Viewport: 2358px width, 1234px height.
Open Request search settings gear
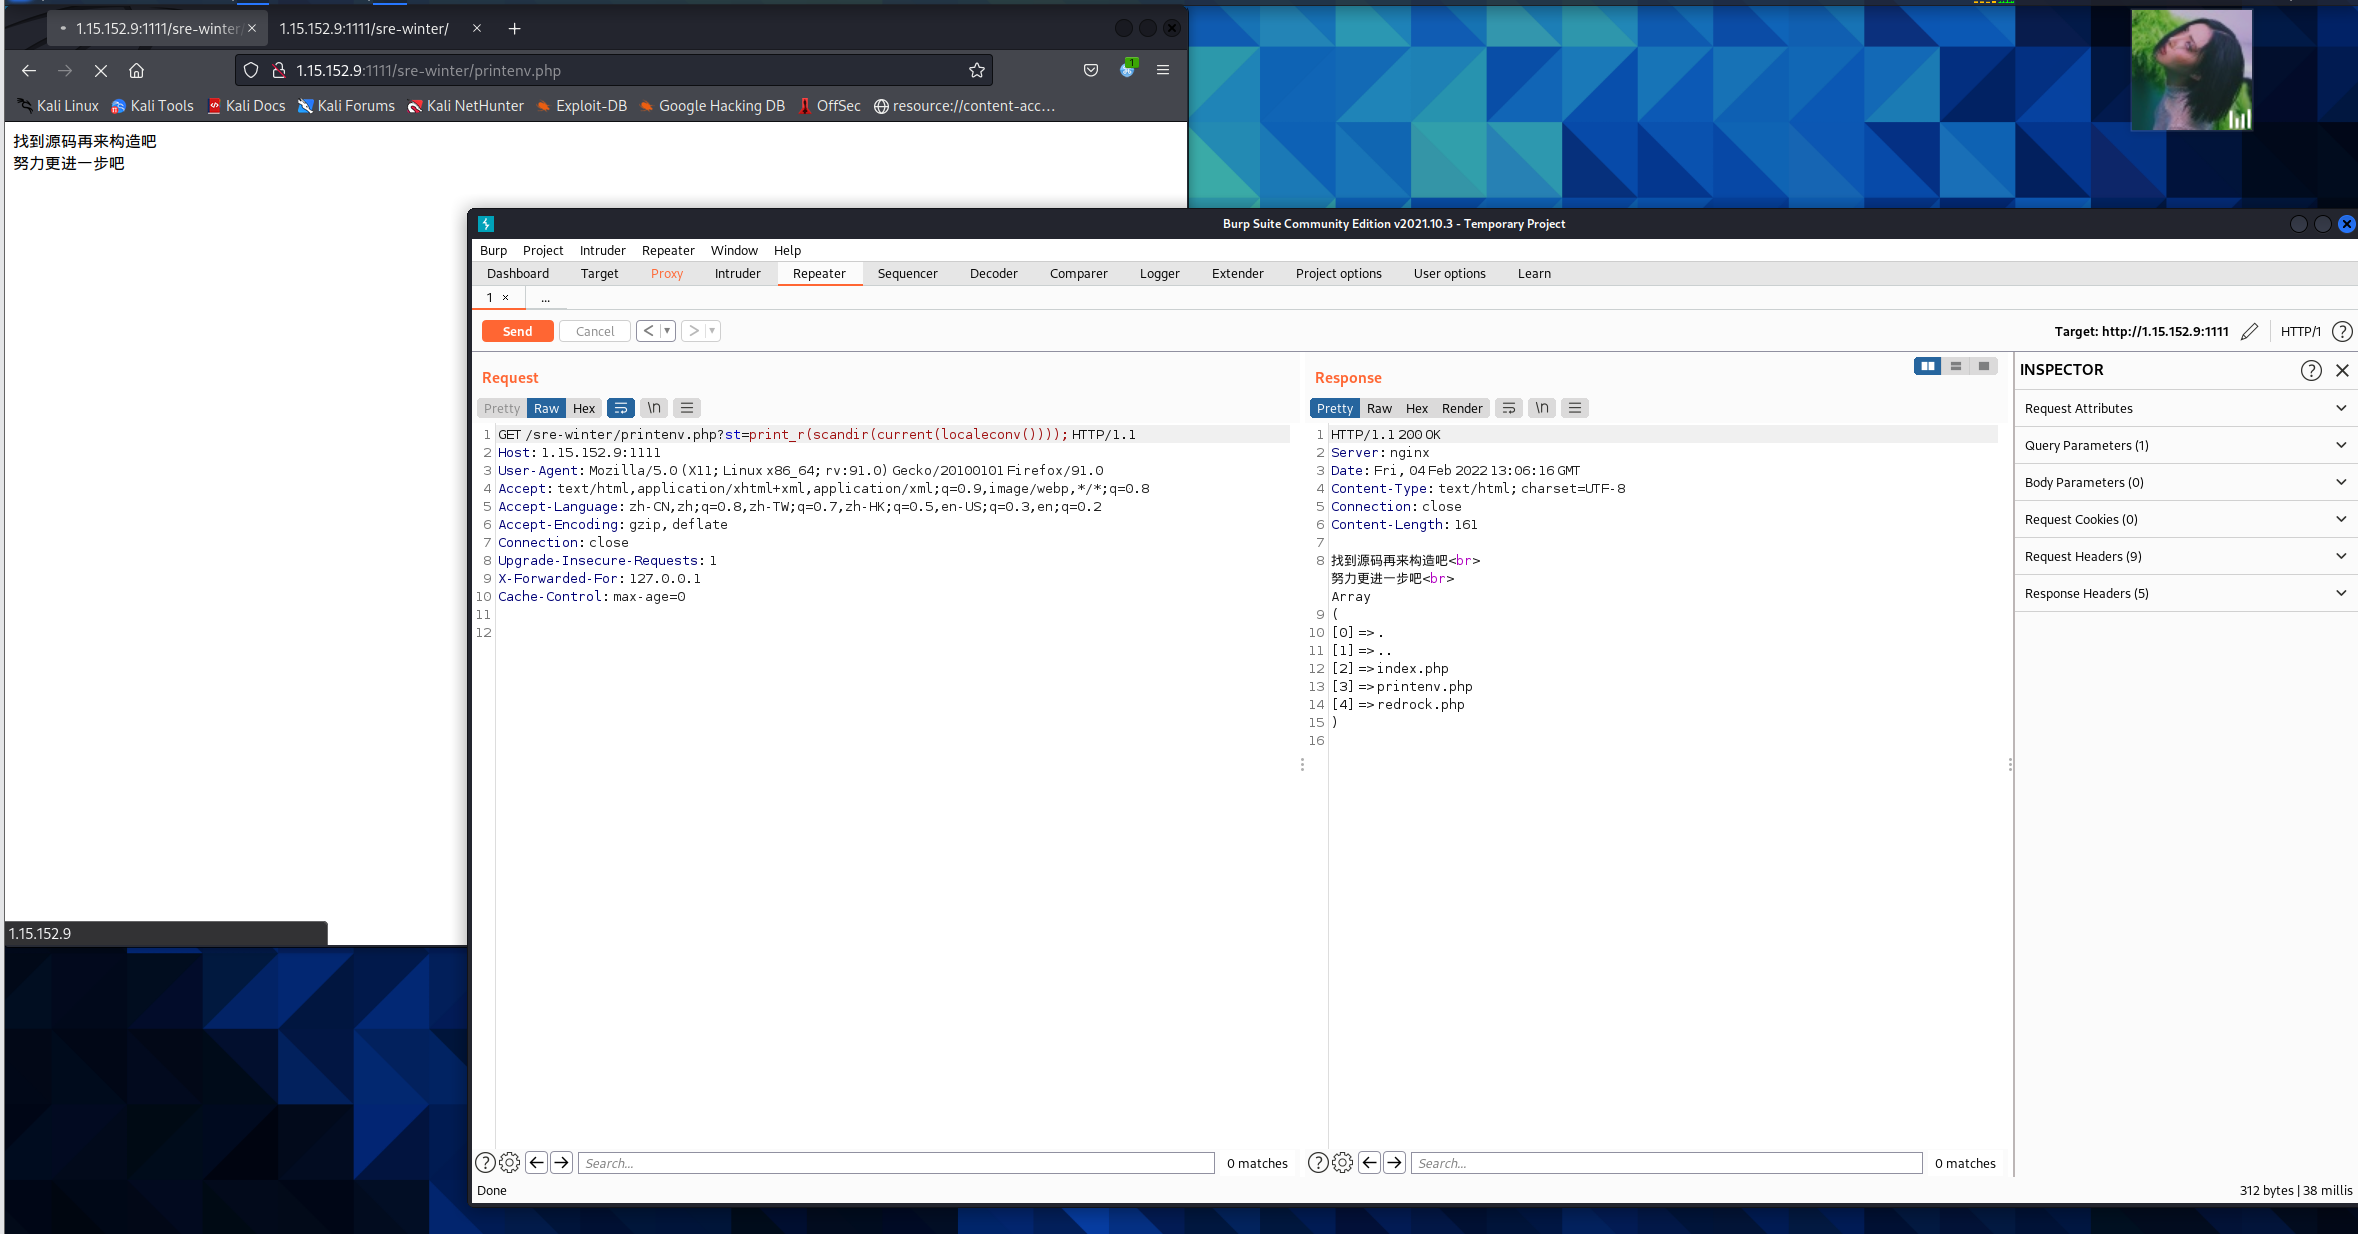click(x=510, y=1162)
